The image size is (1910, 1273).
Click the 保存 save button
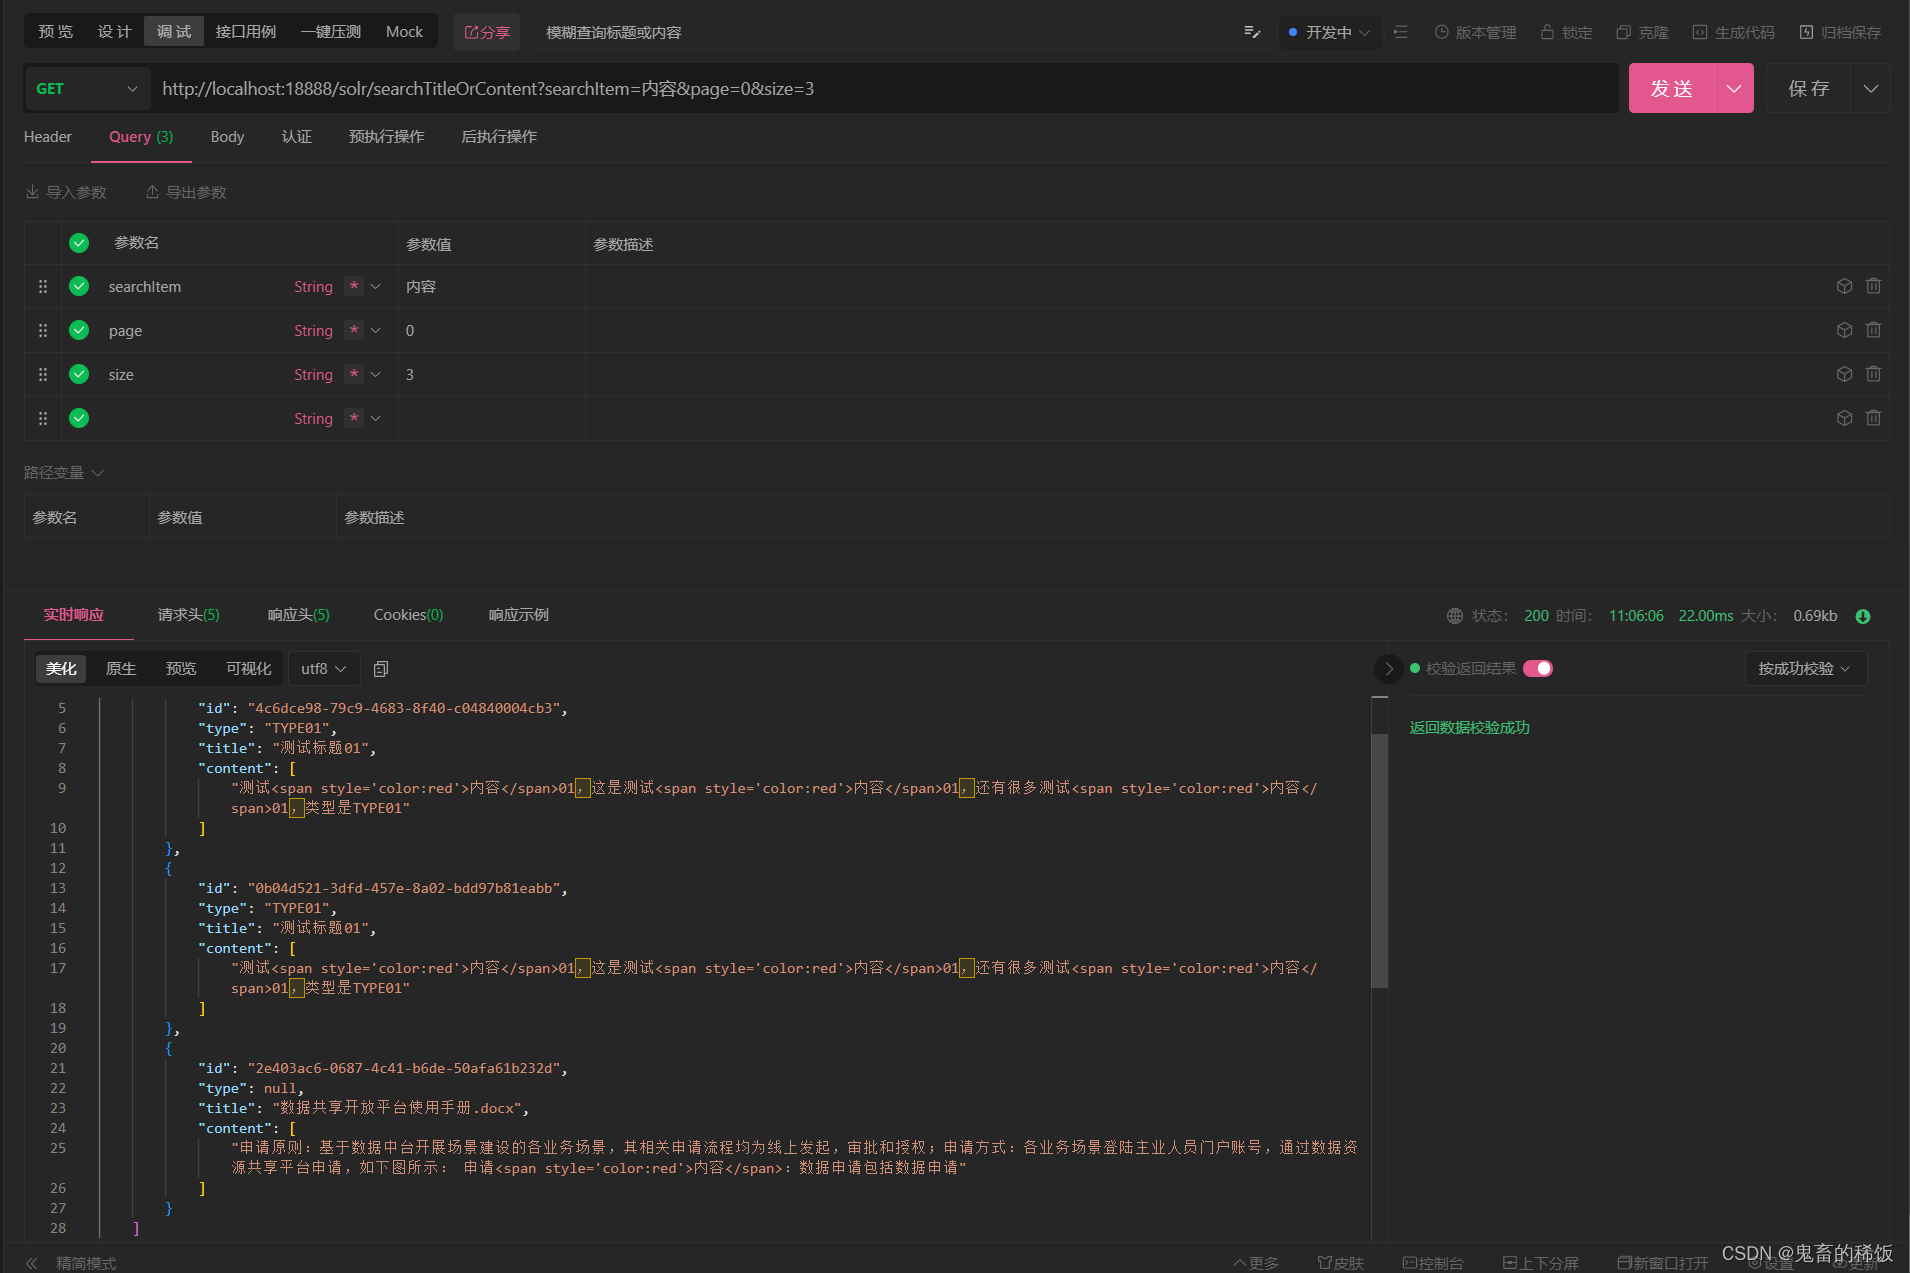click(x=1809, y=88)
